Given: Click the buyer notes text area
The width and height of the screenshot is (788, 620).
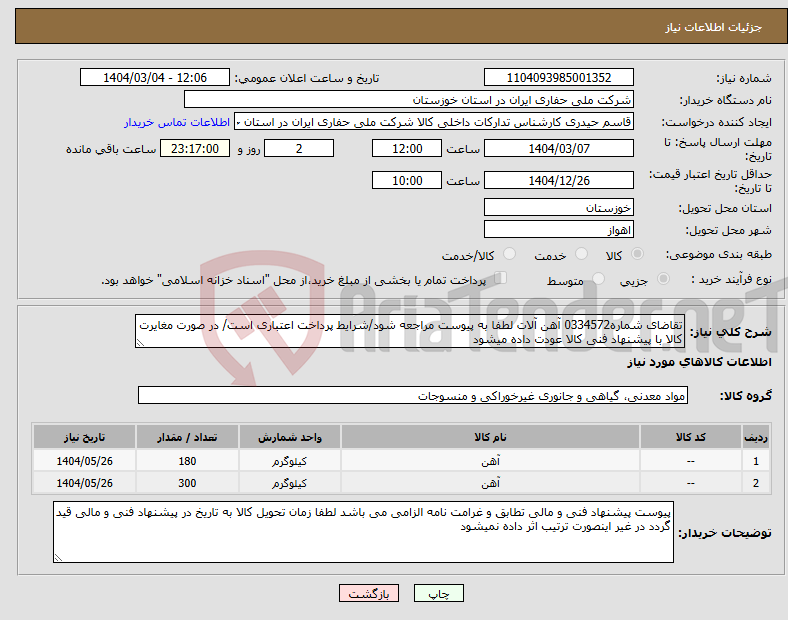Looking at the screenshot, I should coord(363,532).
